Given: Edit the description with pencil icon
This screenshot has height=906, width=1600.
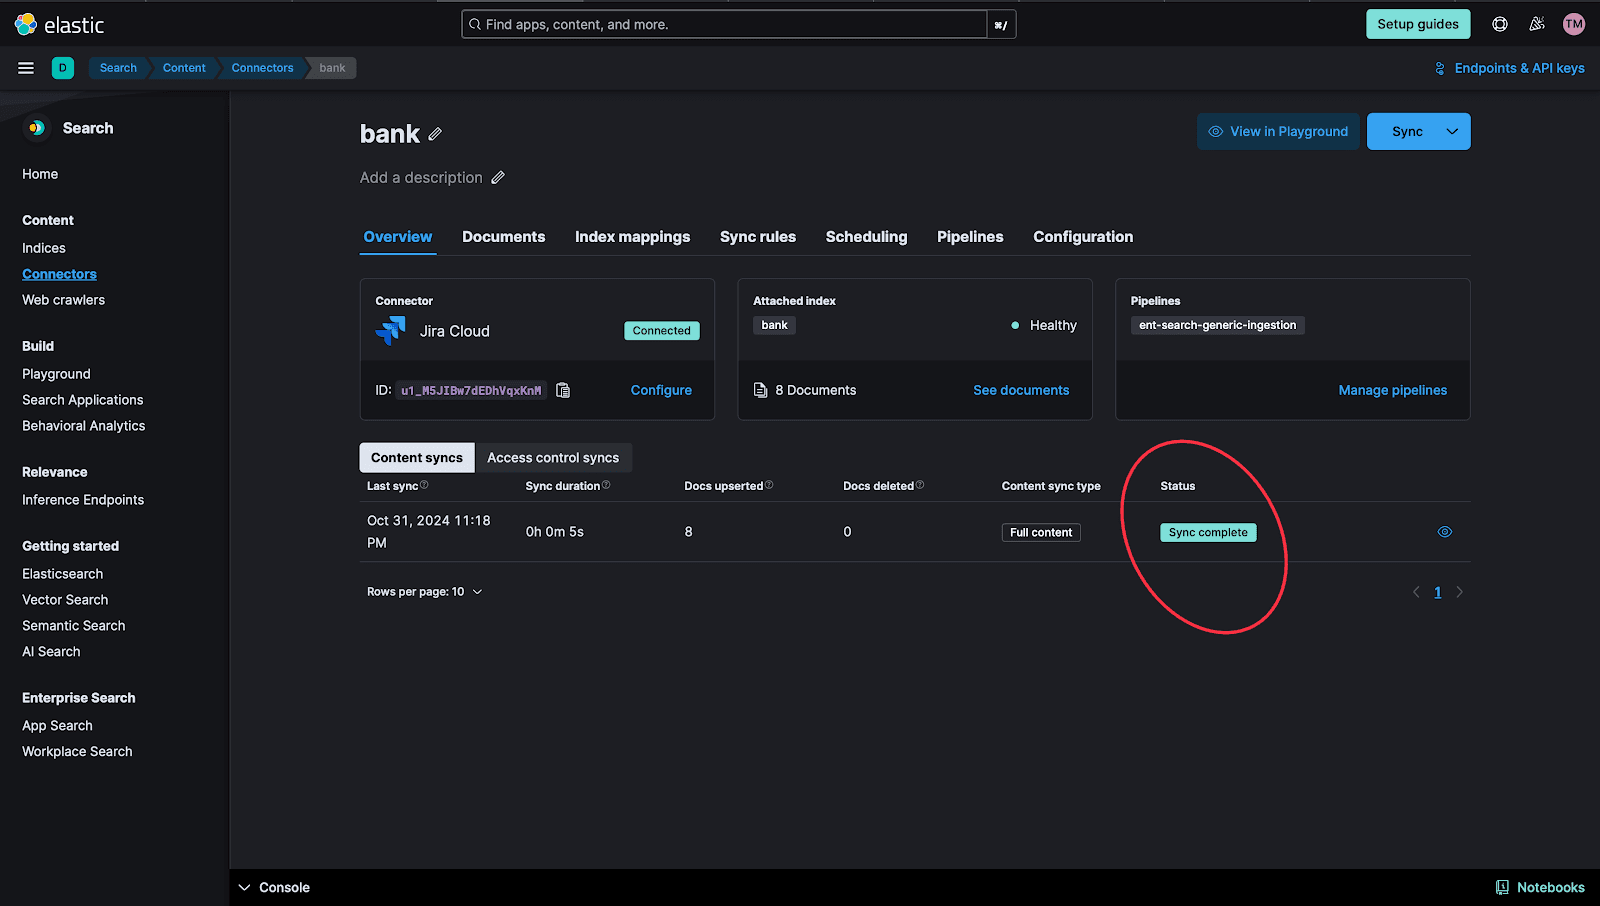Looking at the screenshot, I should point(499,177).
